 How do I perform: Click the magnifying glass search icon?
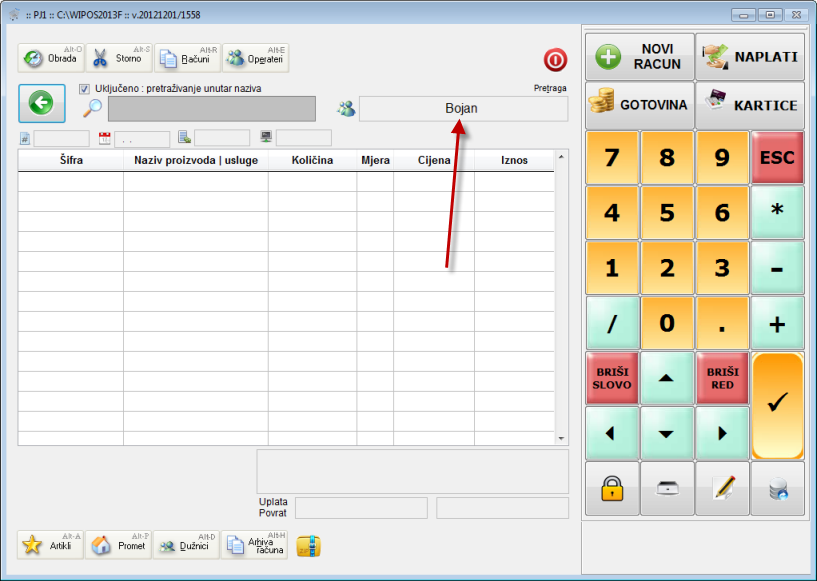coord(92,108)
